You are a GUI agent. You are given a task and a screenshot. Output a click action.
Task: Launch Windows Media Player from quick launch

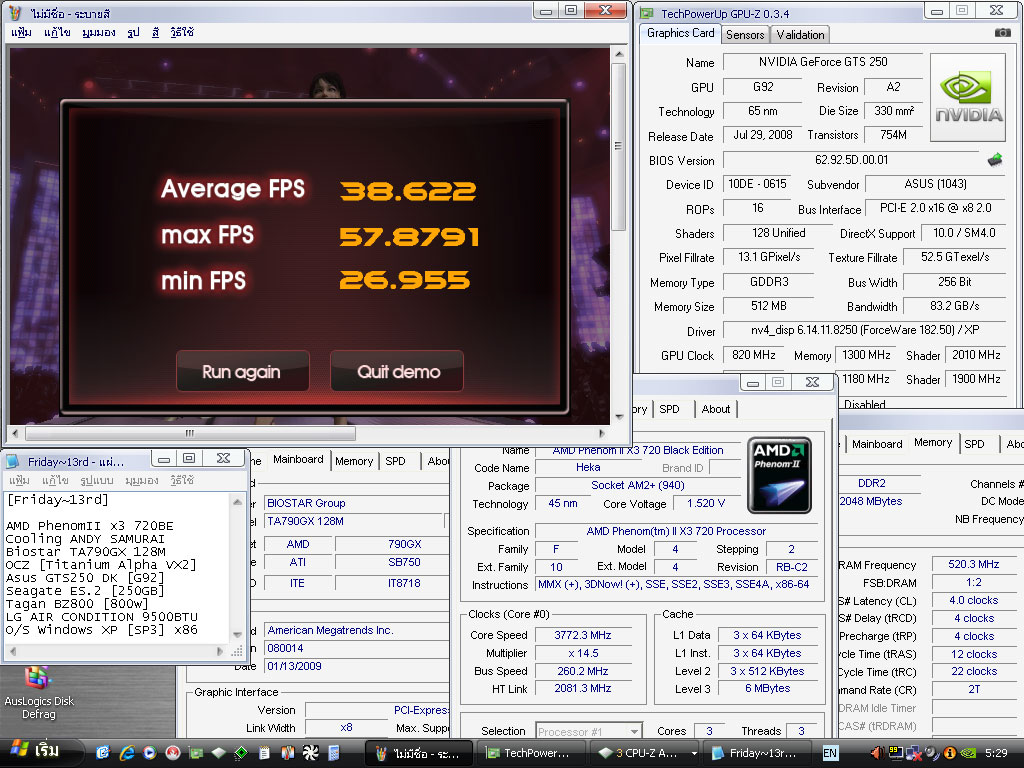point(149,753)
